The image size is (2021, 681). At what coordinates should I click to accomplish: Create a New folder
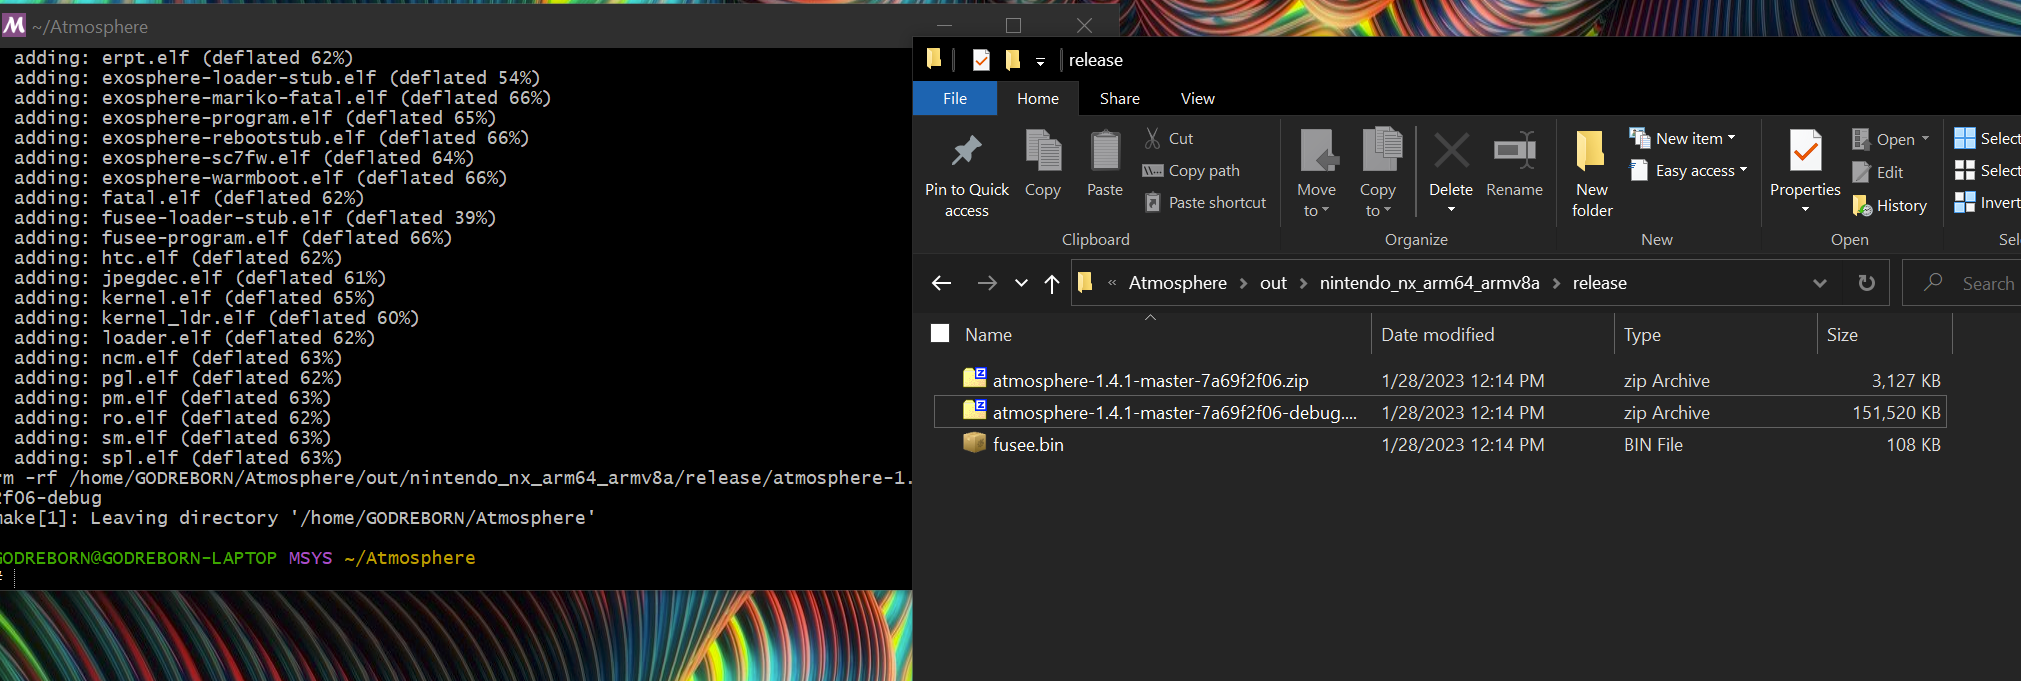pyautogui.click(x=1592, y=174)
